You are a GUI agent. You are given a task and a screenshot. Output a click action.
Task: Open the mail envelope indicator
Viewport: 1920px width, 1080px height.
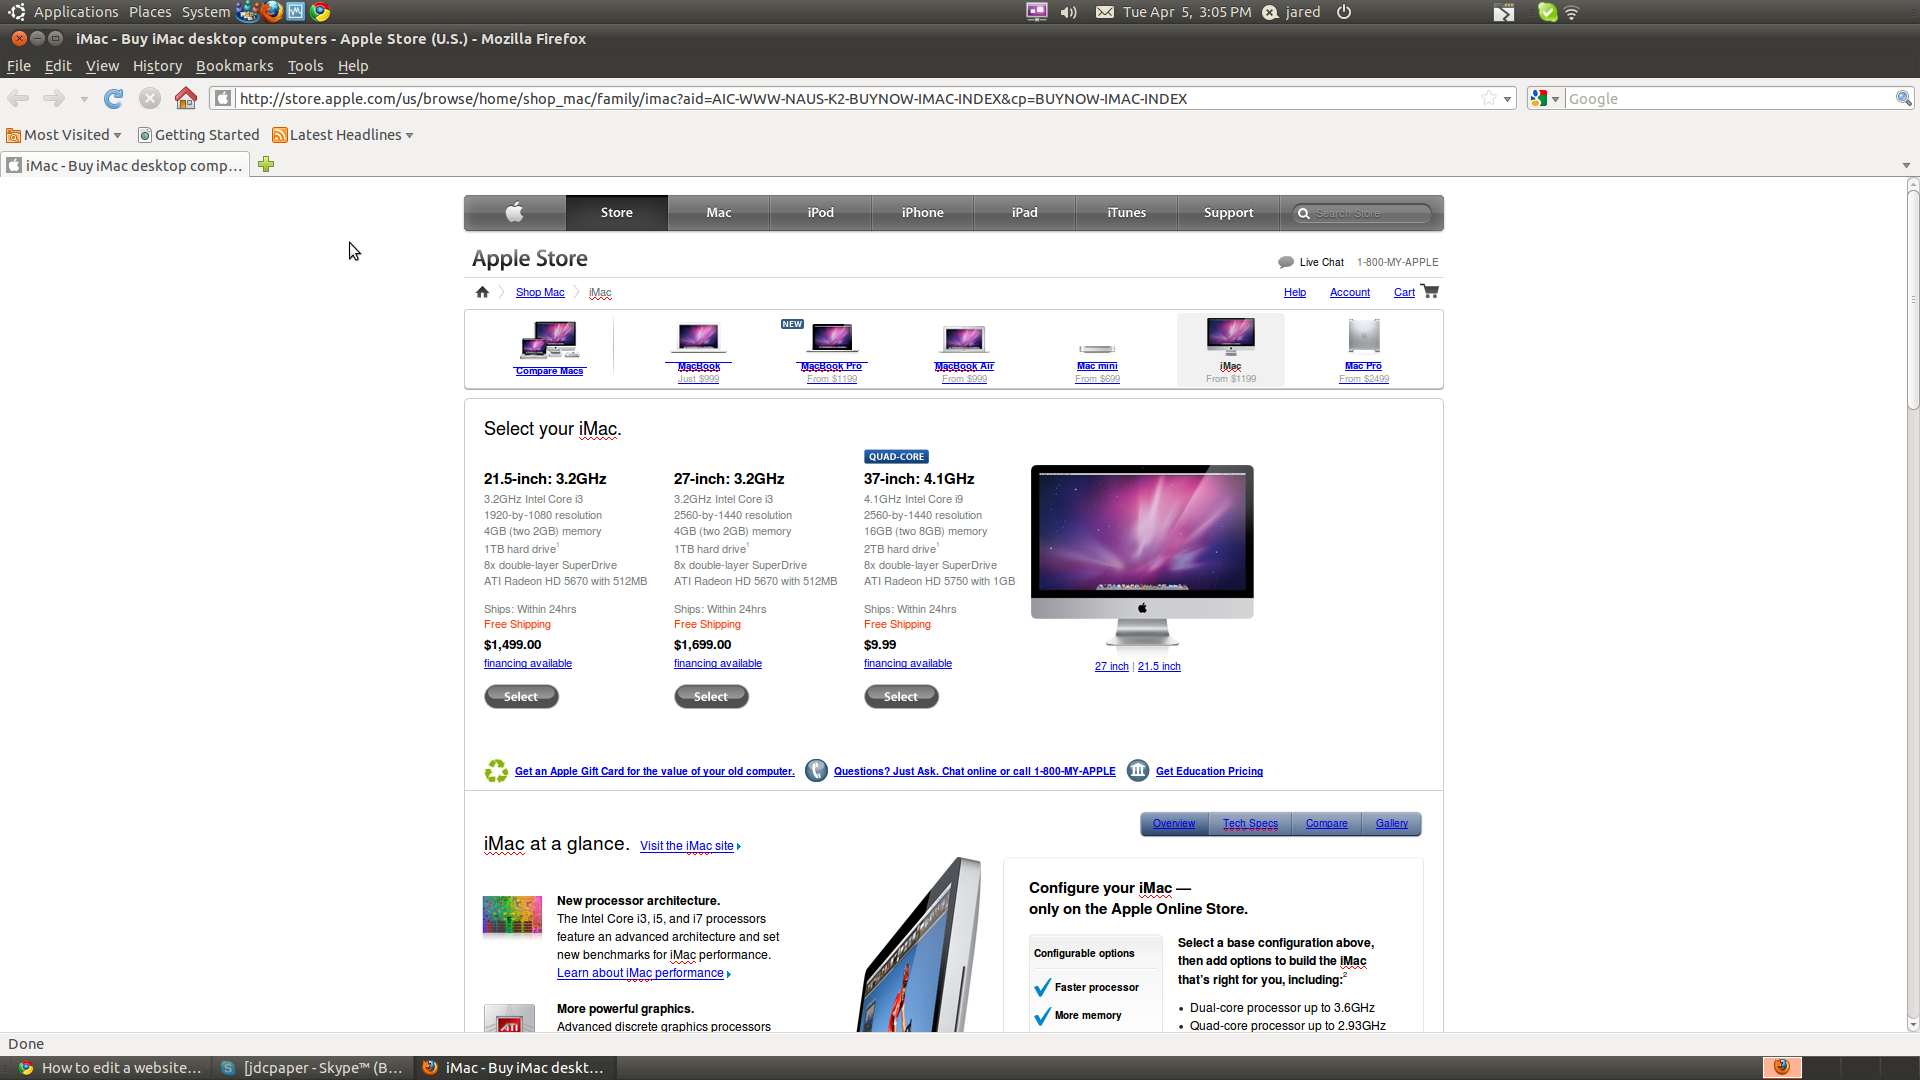[1105, 12]
